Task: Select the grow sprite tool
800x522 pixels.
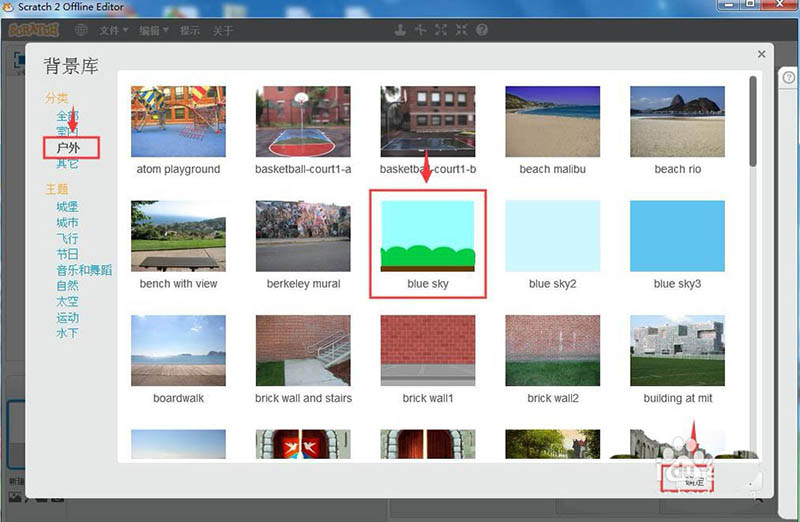Action: pos(441,30)
